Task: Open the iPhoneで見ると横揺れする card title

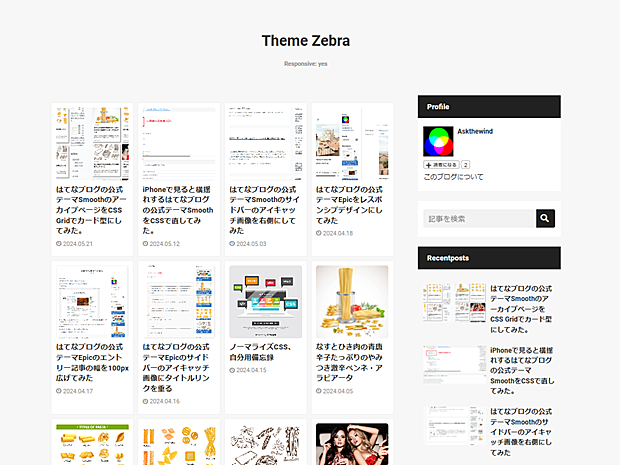Action: tap(178, 210)
